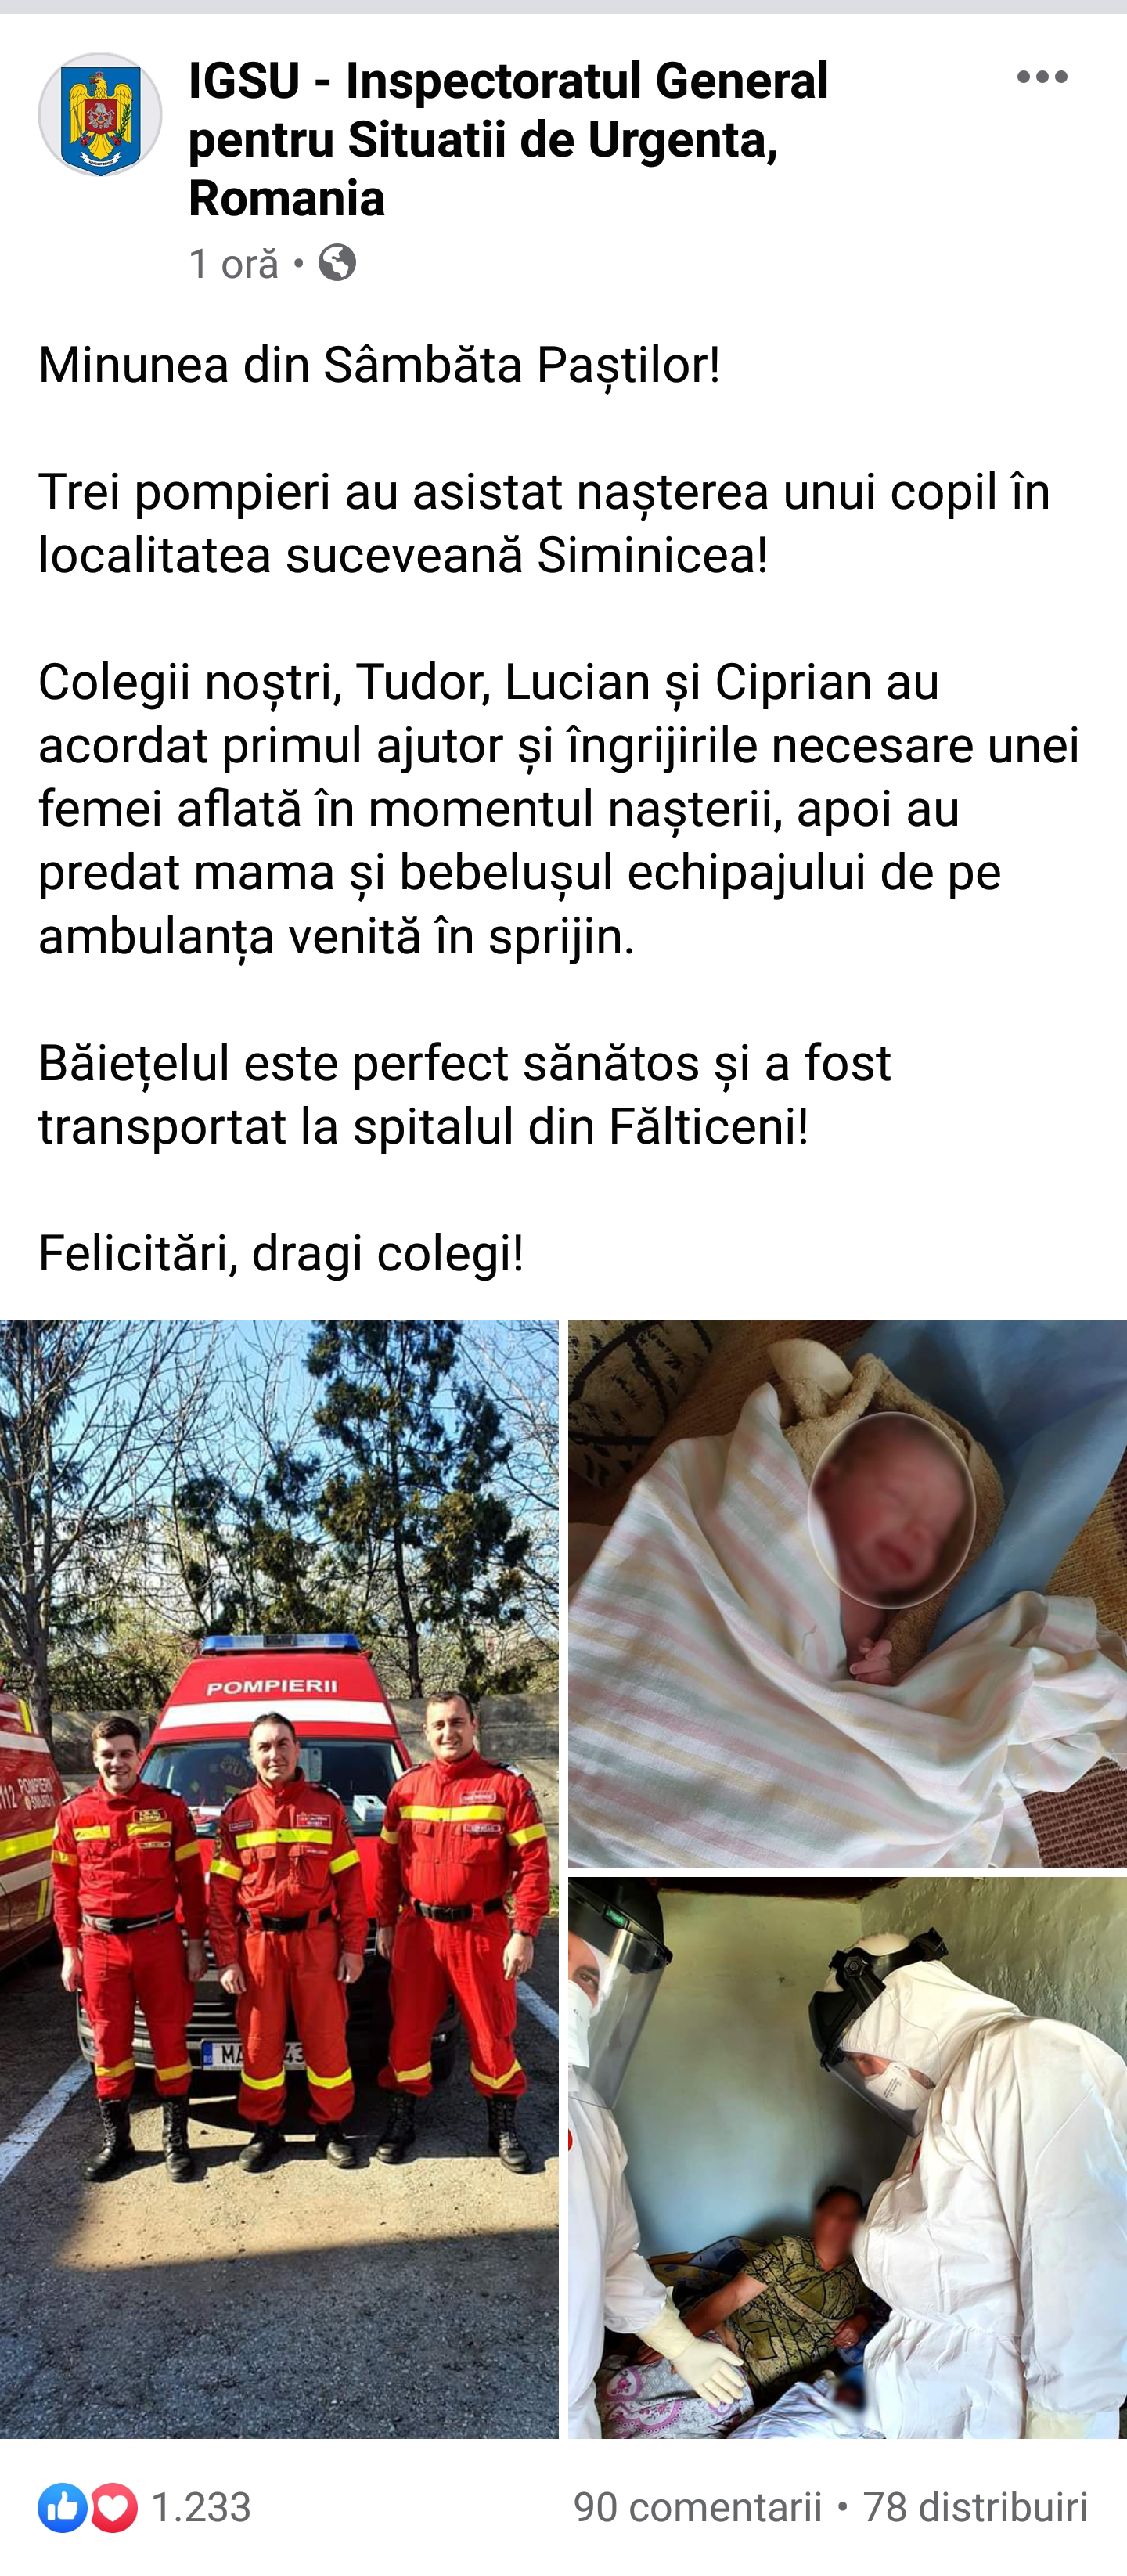Tap the IGSU profile avatar emblem
The image size is (1127, 2576).
[x=100, y=115]
